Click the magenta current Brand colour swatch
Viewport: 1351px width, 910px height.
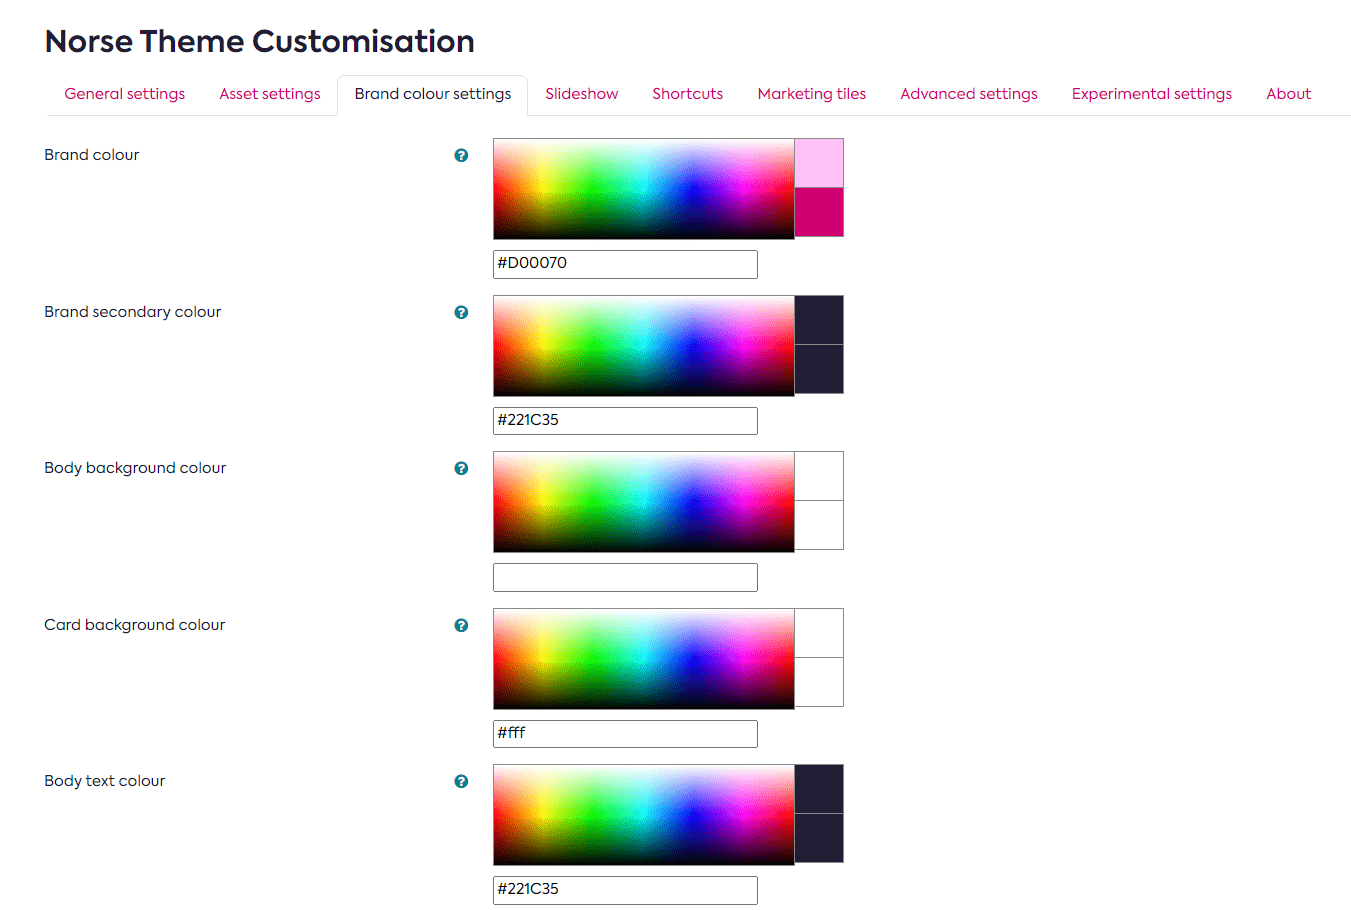pyautogui.click(x=819, y=212)
